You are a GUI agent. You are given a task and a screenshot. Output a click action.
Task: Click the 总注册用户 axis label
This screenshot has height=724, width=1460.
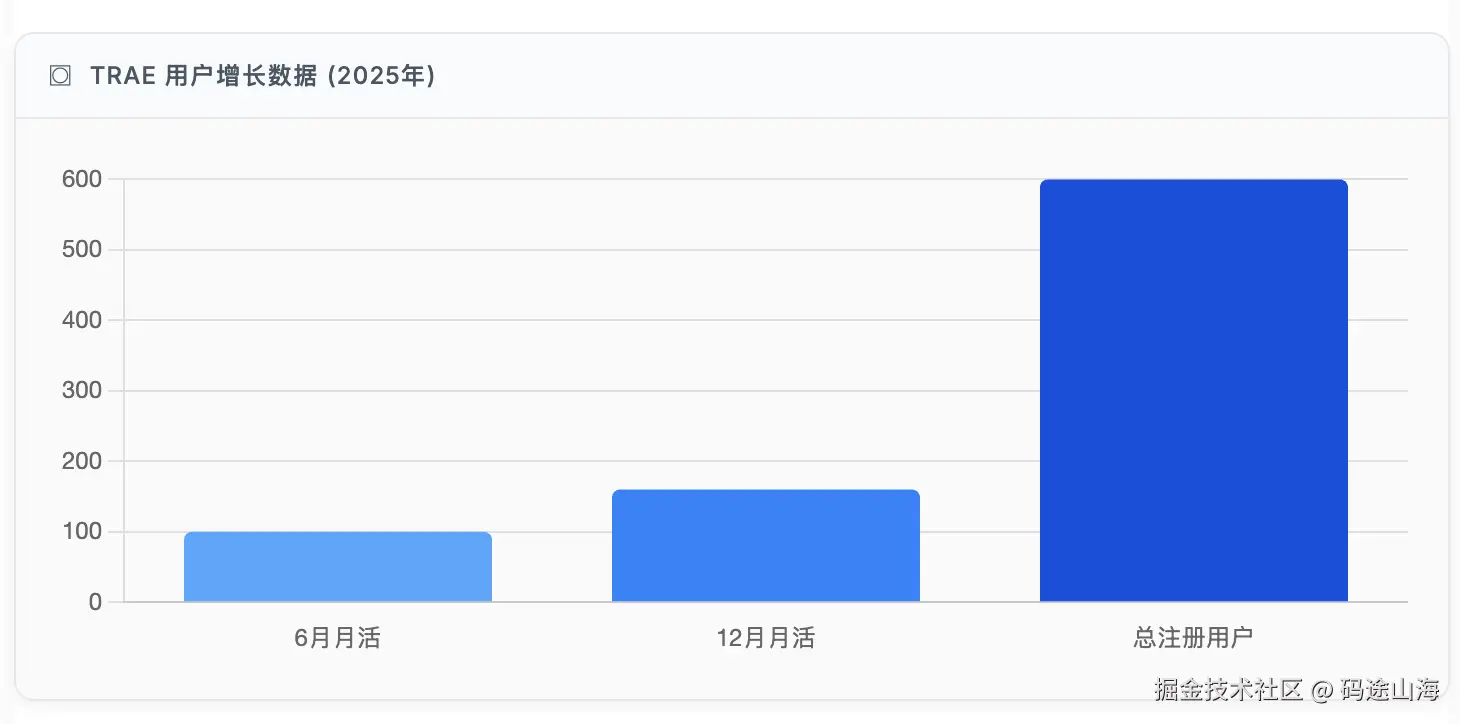pyautogui.click(x=1193, y=639)
